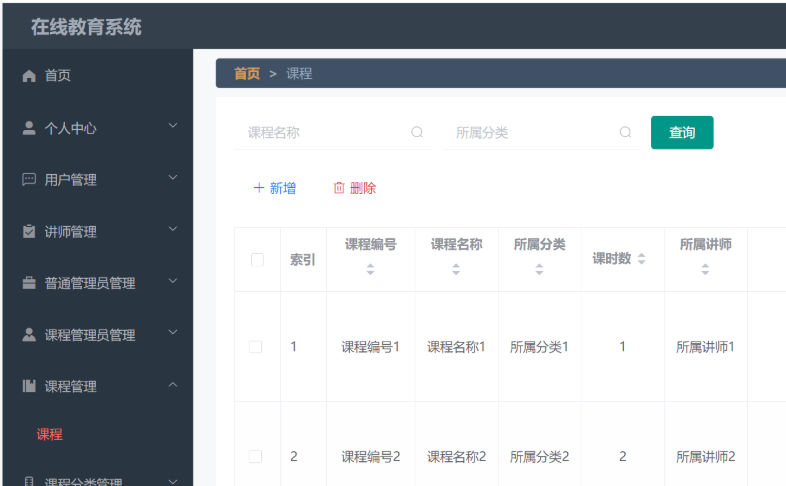This screenshot has width=786, height=486.
Task: Click the 用户管理 chat icon
Action: point(29,180)
